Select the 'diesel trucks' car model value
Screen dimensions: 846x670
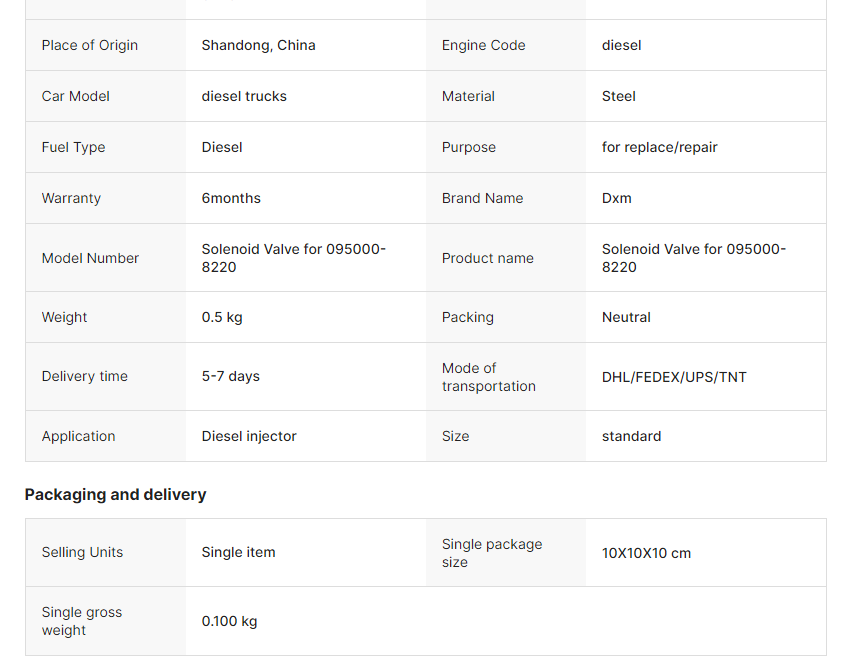click(x=244, y=96)
